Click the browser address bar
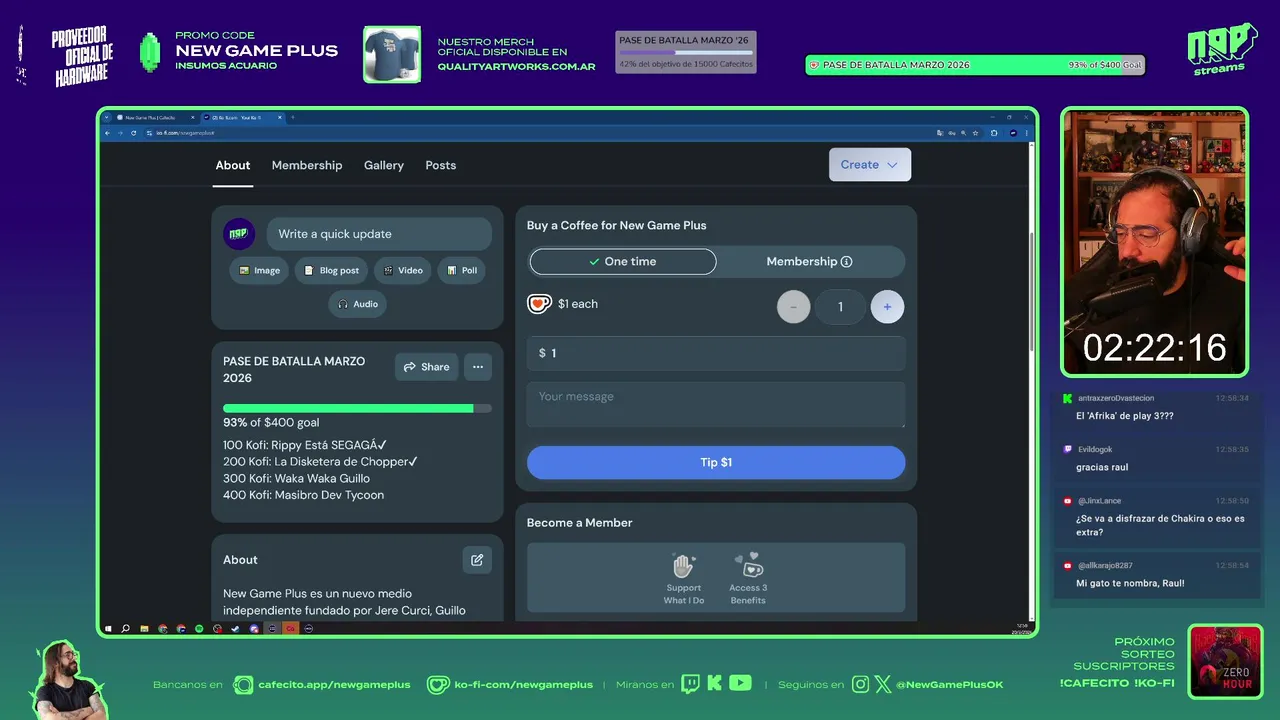1280x720 pixels. click(x=540, y=133)
